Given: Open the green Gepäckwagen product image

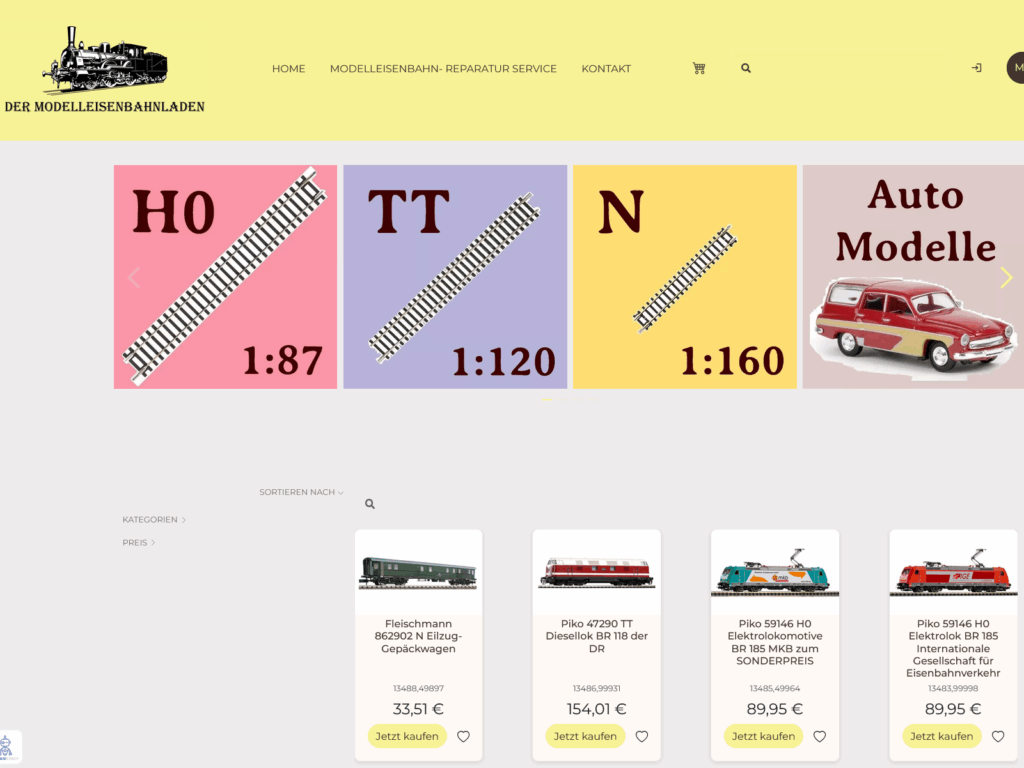Looking at the screenshot, I should pyautogui.click(x=419, y=573).
